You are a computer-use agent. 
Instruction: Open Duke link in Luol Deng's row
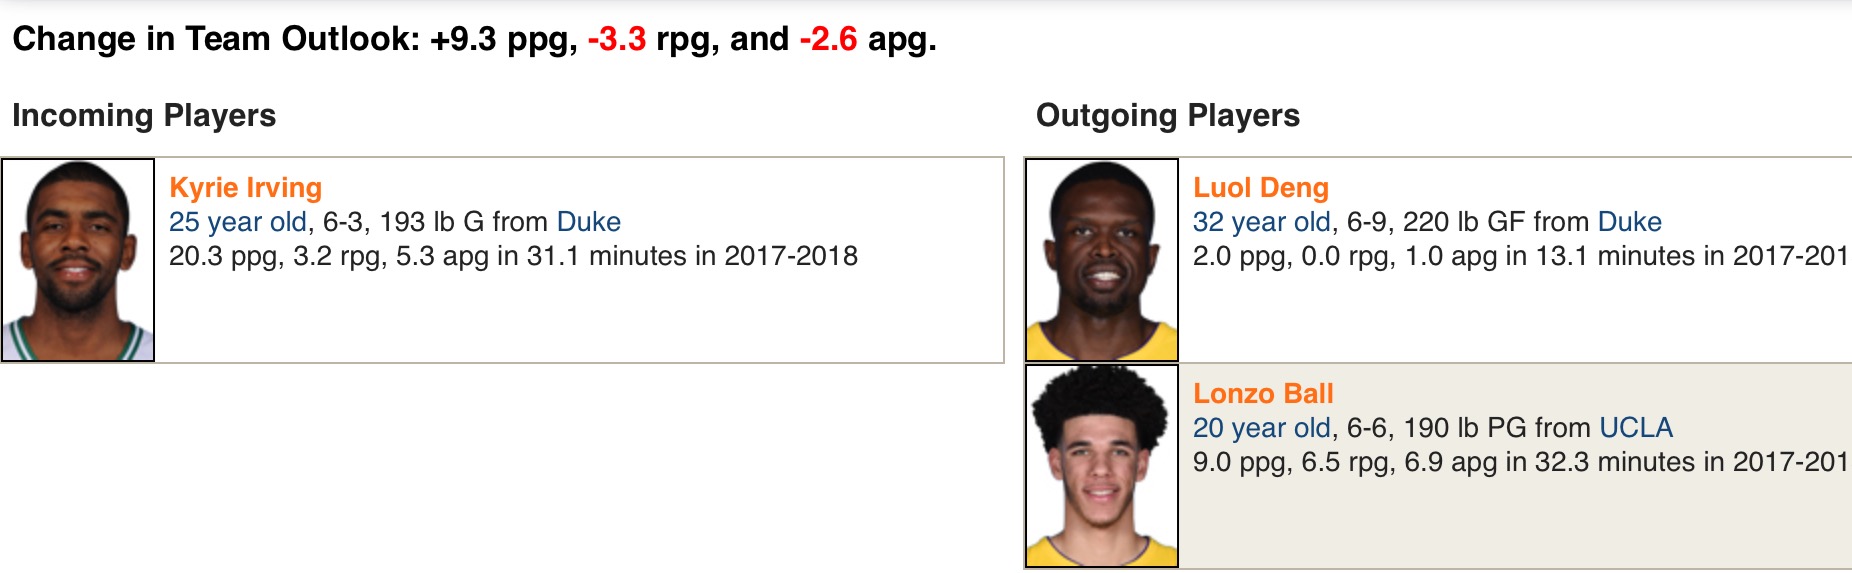1630,222
